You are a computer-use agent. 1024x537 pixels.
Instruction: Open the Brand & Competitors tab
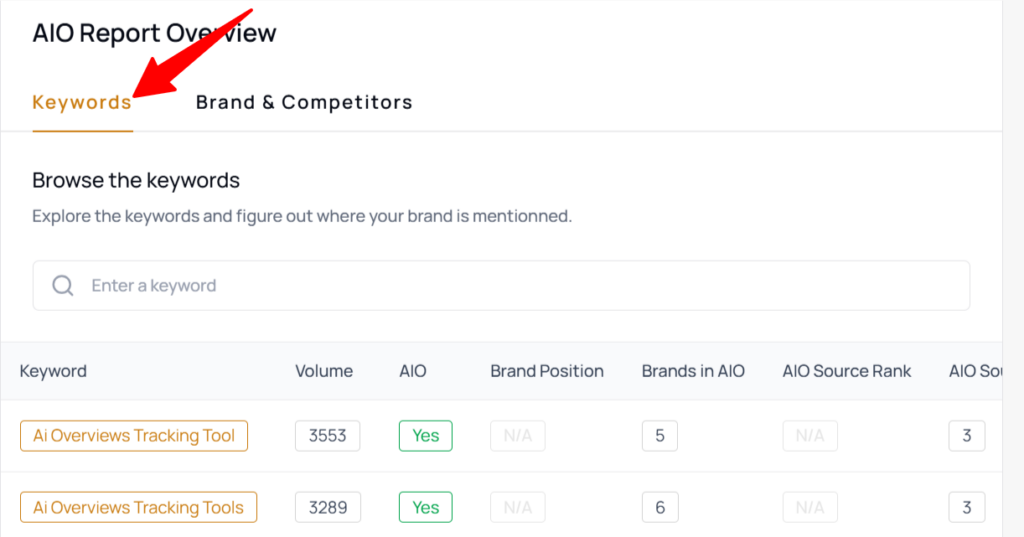(304, 102)
